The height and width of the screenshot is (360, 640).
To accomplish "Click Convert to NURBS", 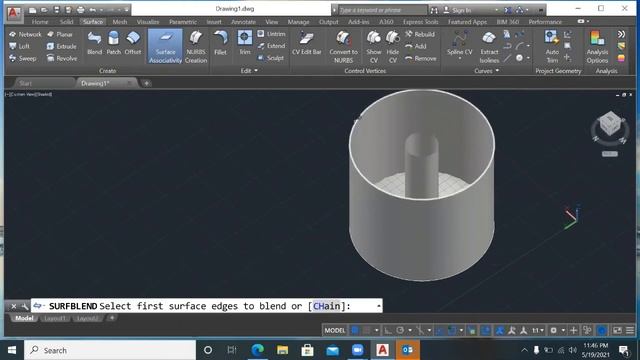I will click(x=343, y=47).
